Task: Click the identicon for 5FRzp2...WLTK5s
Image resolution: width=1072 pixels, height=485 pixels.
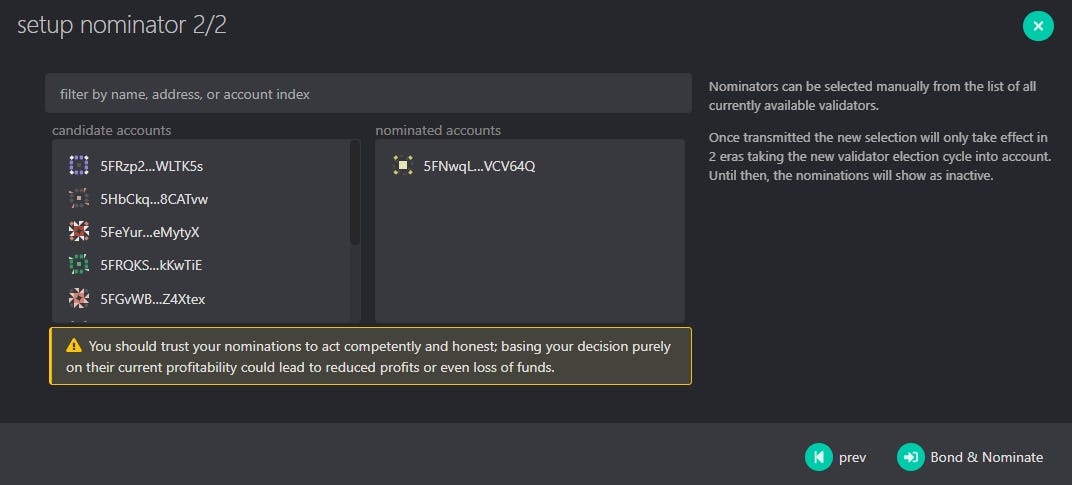Action: (79, 166)
